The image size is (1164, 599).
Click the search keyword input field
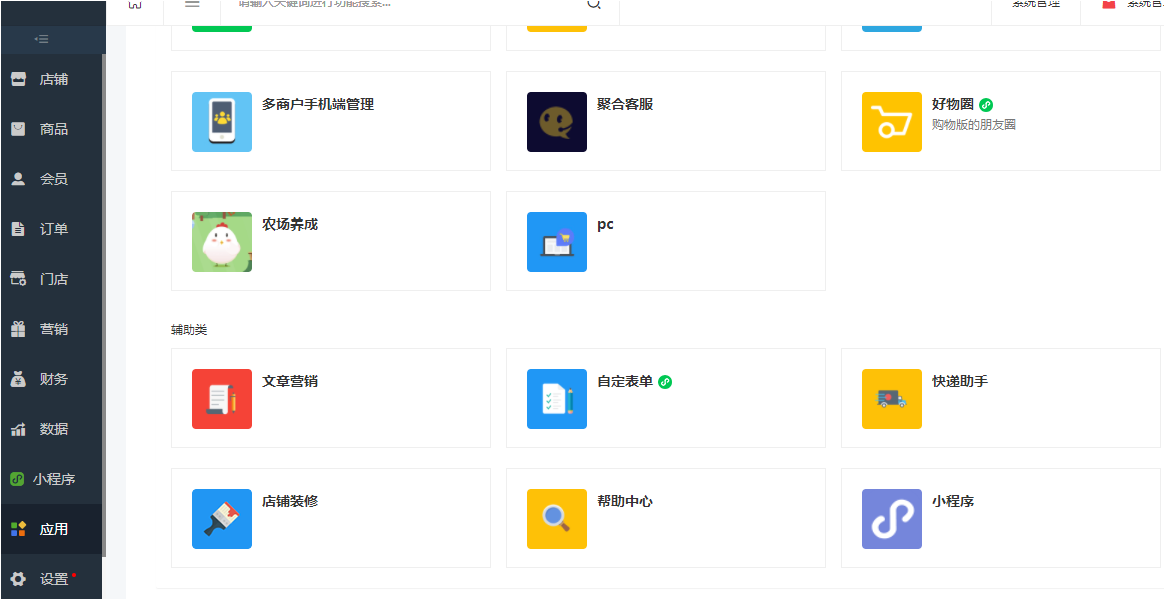400,5
